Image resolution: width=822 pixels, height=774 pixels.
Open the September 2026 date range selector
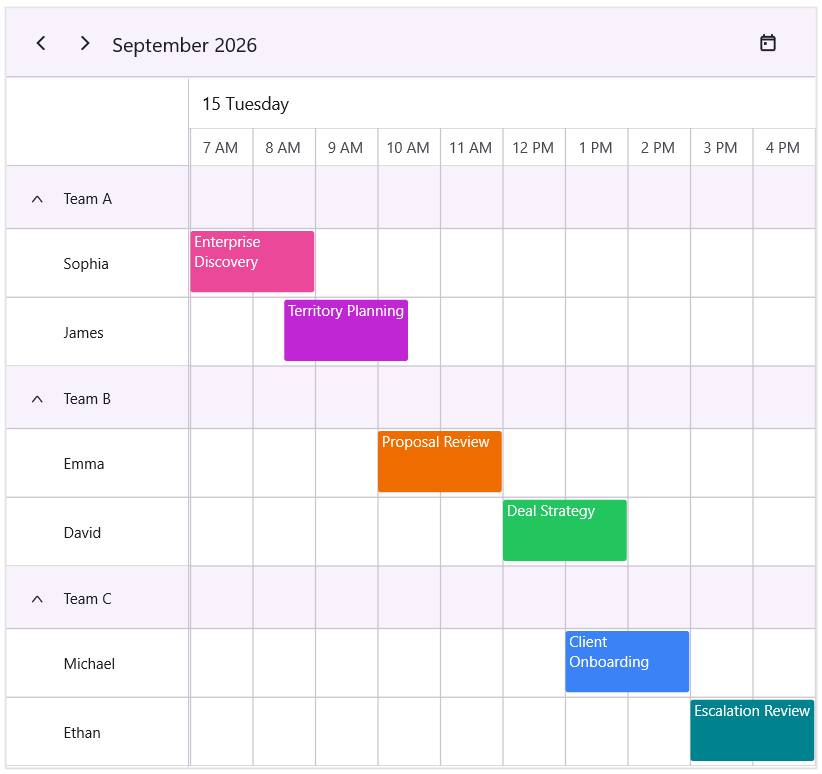click(x=185, y=45)
